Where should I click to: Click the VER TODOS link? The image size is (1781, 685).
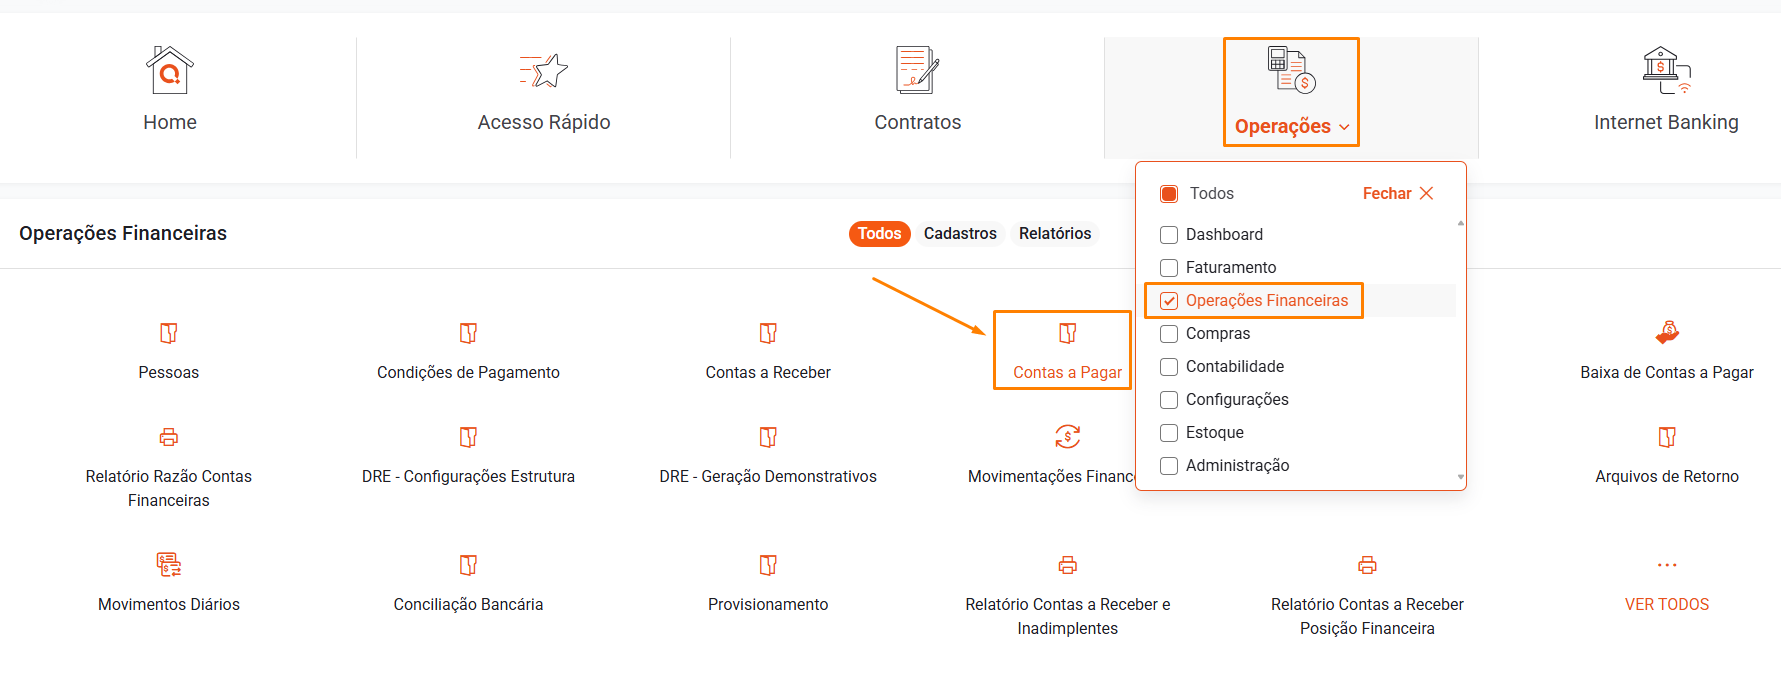(1666, 604)
